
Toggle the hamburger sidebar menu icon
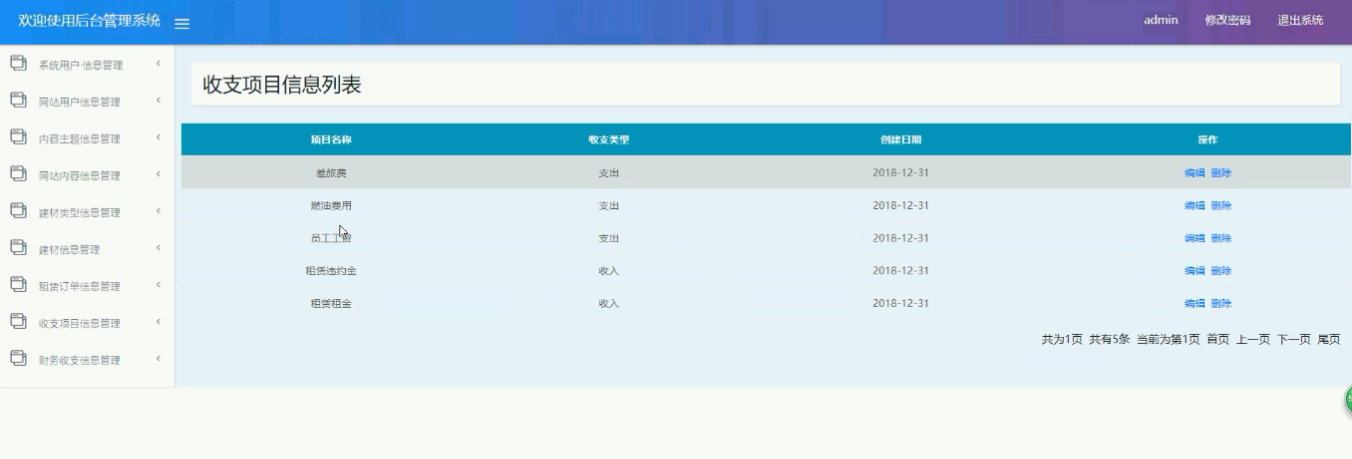(182, 23)
